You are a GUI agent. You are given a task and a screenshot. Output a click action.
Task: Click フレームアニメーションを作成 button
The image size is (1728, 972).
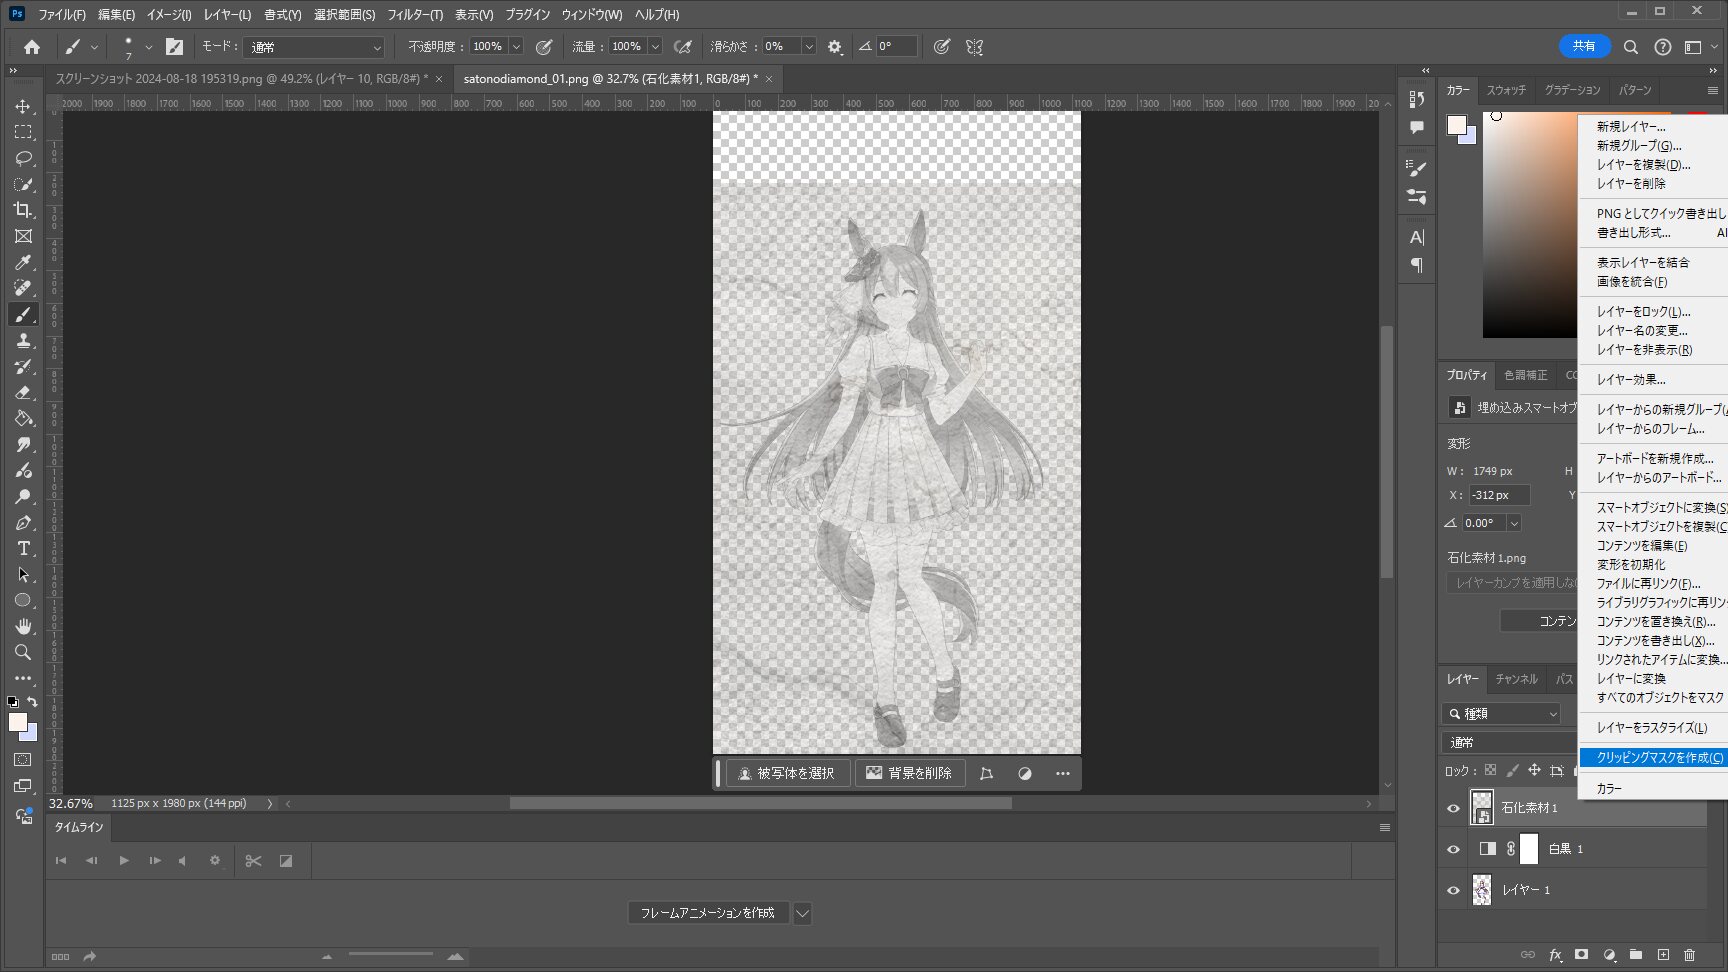708,913
